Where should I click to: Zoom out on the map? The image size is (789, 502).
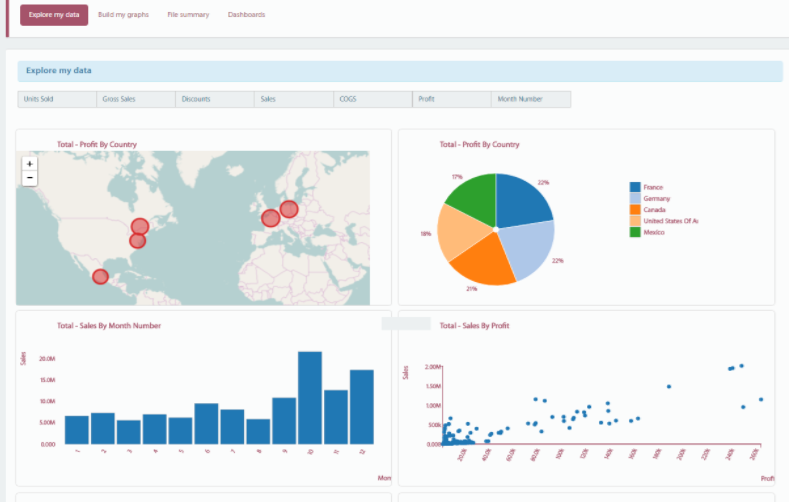pyautogui.click(x=30, y=178)
